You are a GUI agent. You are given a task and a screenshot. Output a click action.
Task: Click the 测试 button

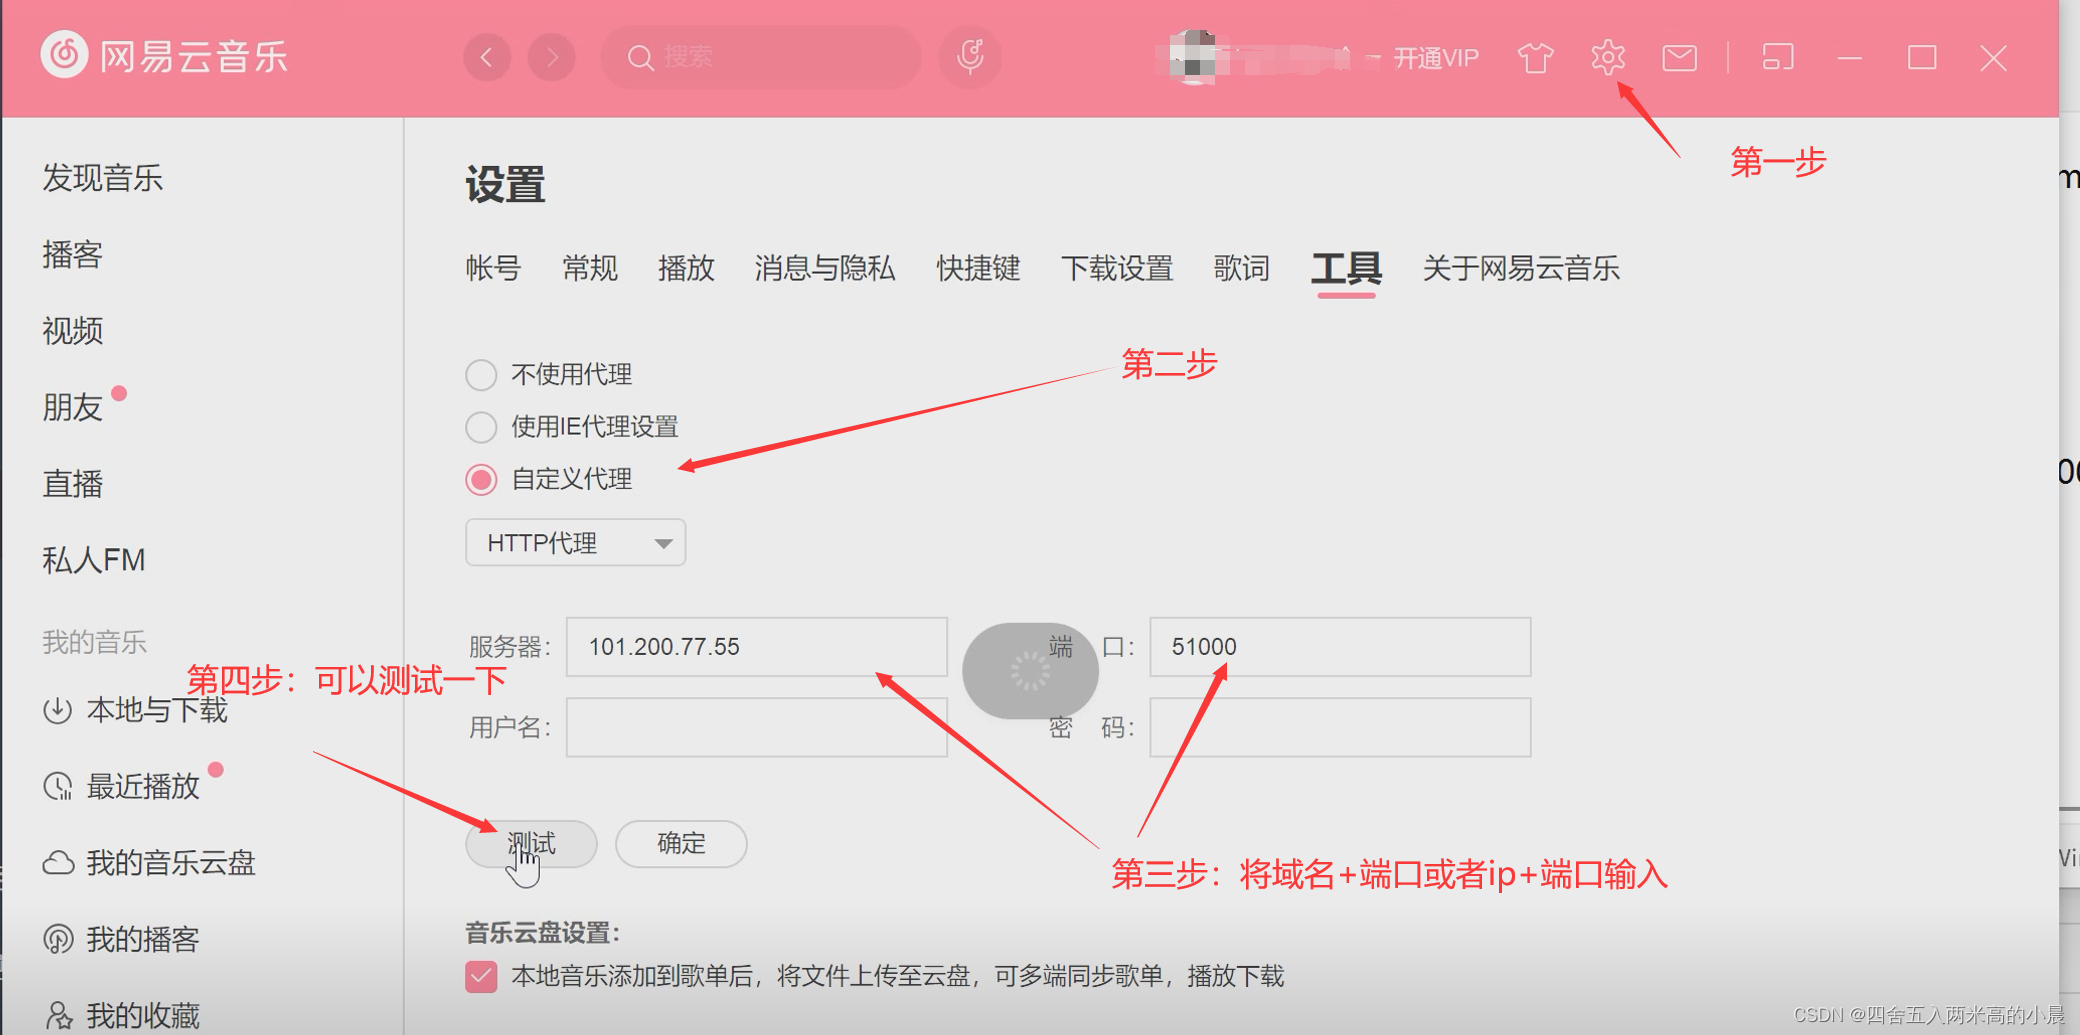tap(531, 844)
